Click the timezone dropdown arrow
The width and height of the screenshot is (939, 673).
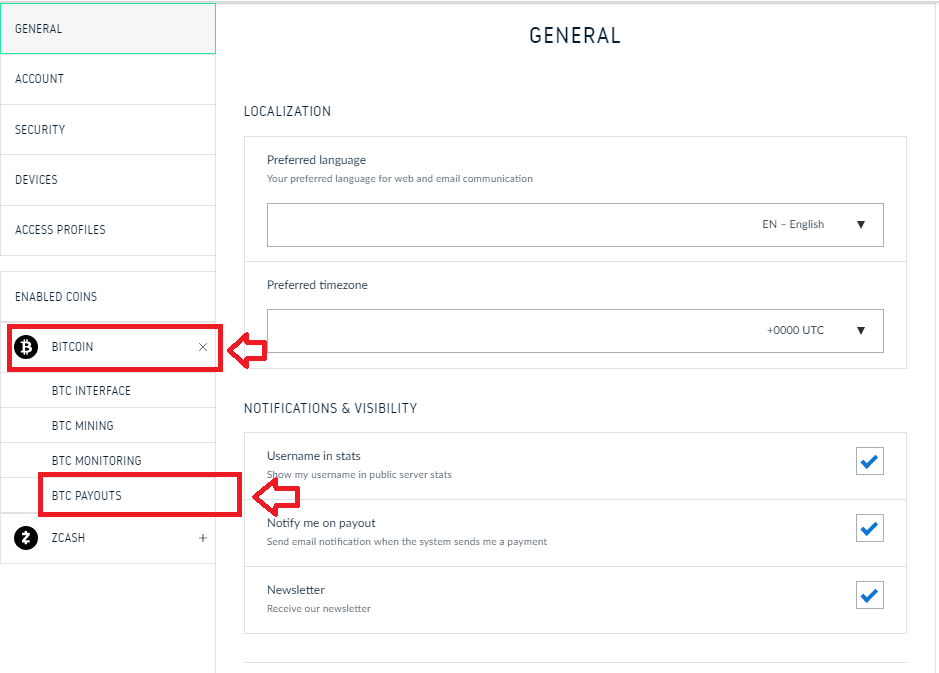[861, 330]
